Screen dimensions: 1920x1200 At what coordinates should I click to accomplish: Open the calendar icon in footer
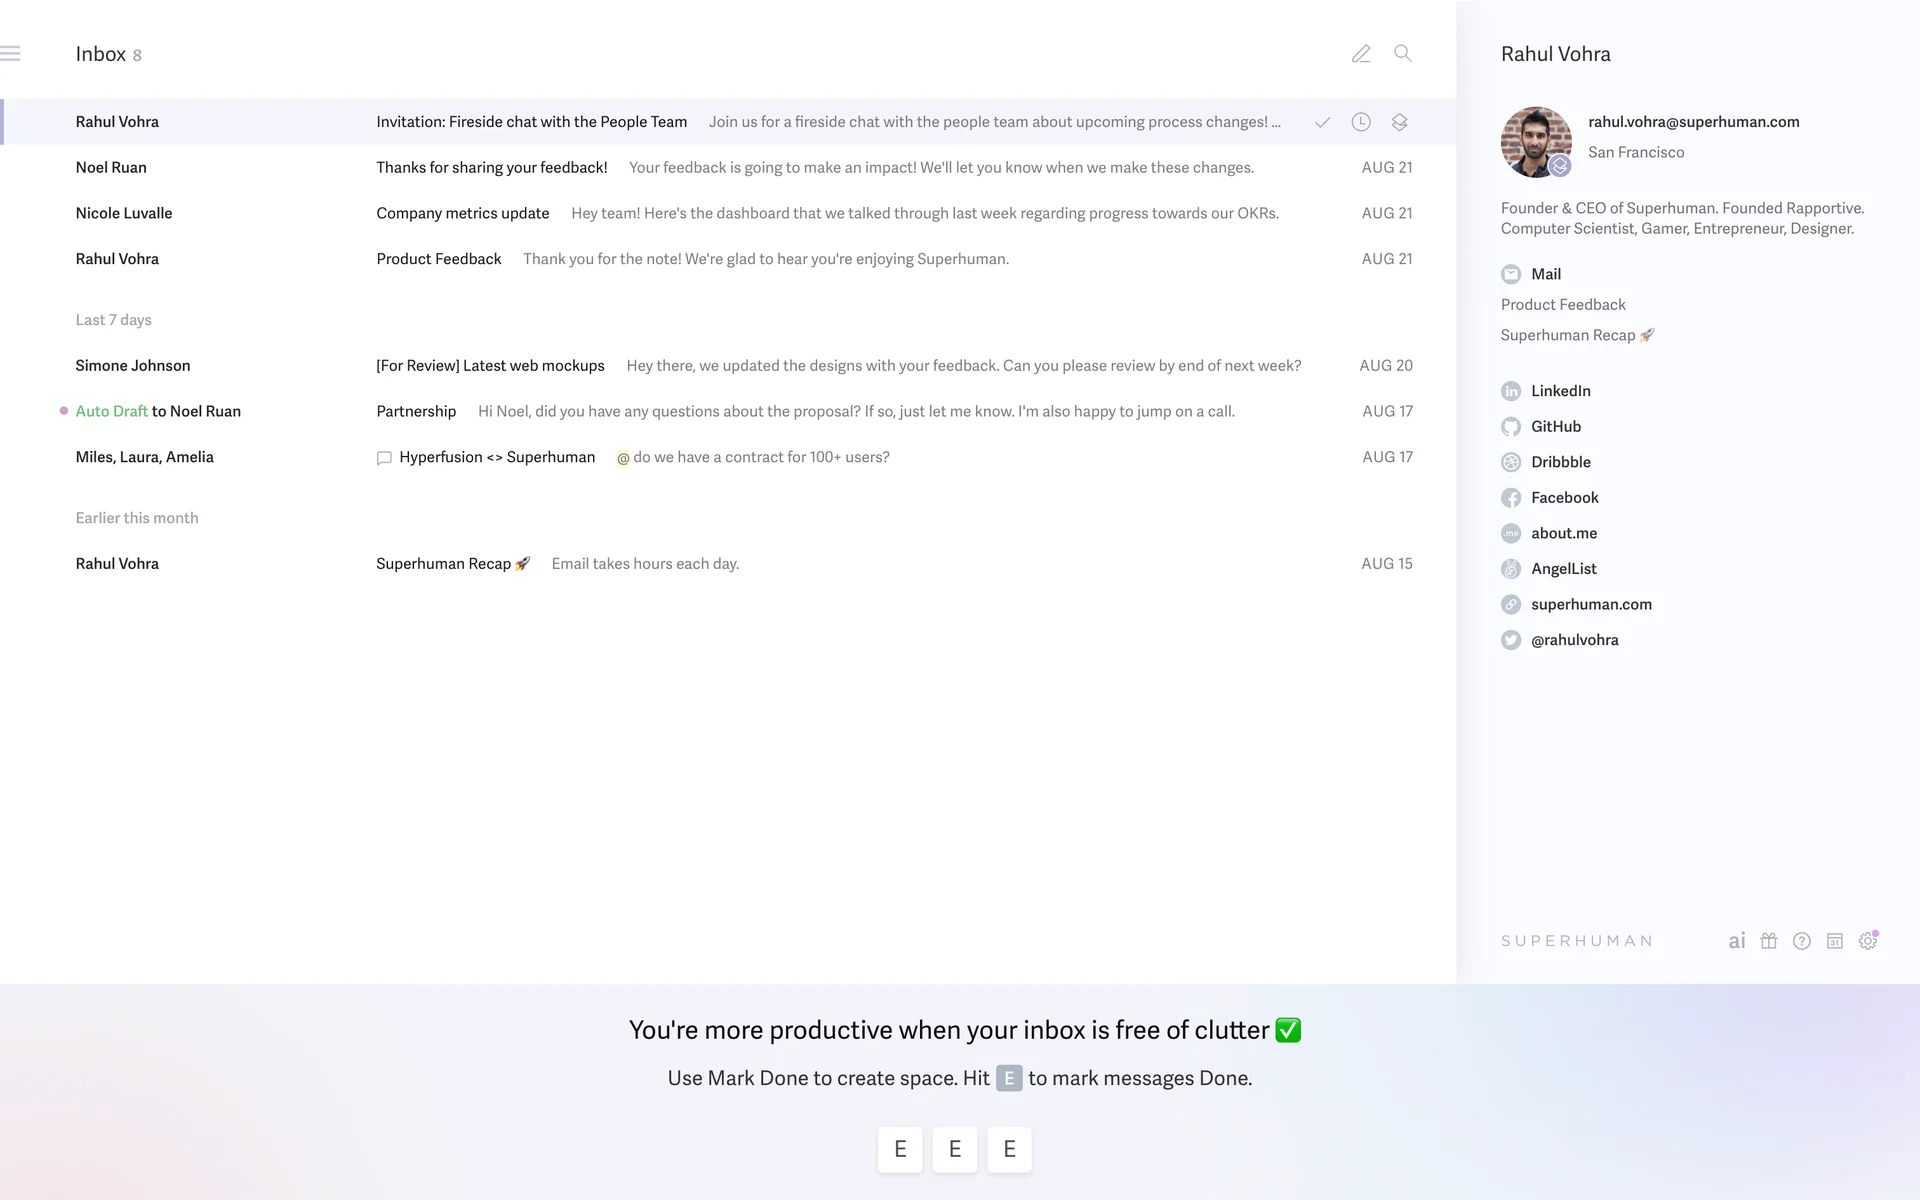(1835, 941)
